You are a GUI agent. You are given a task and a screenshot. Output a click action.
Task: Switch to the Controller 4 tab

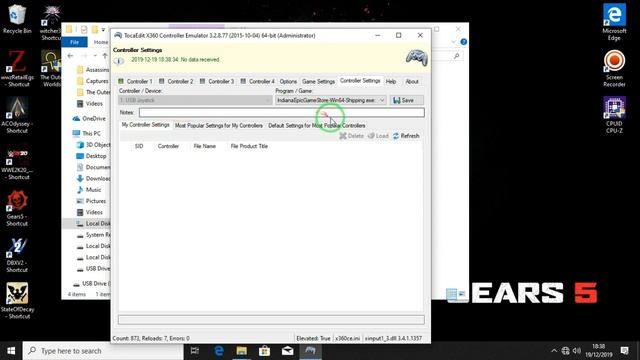click(258, 81)
